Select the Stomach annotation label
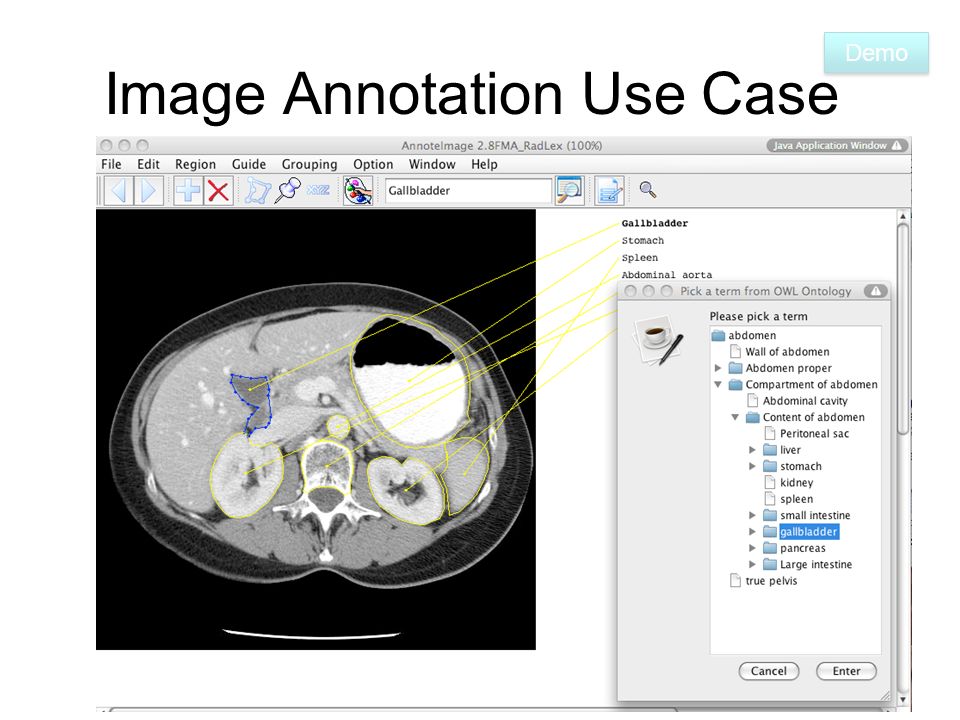This screenshot has height=720, width=960. [642, 241]
